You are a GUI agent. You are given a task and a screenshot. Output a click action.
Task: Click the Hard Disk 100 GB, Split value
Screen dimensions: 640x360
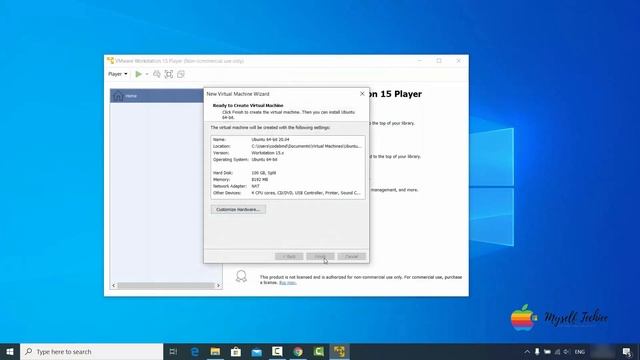[264, 173]
